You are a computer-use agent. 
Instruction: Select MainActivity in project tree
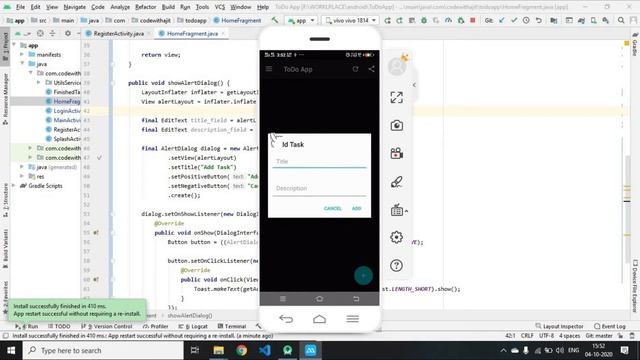[x=63, y=120]
